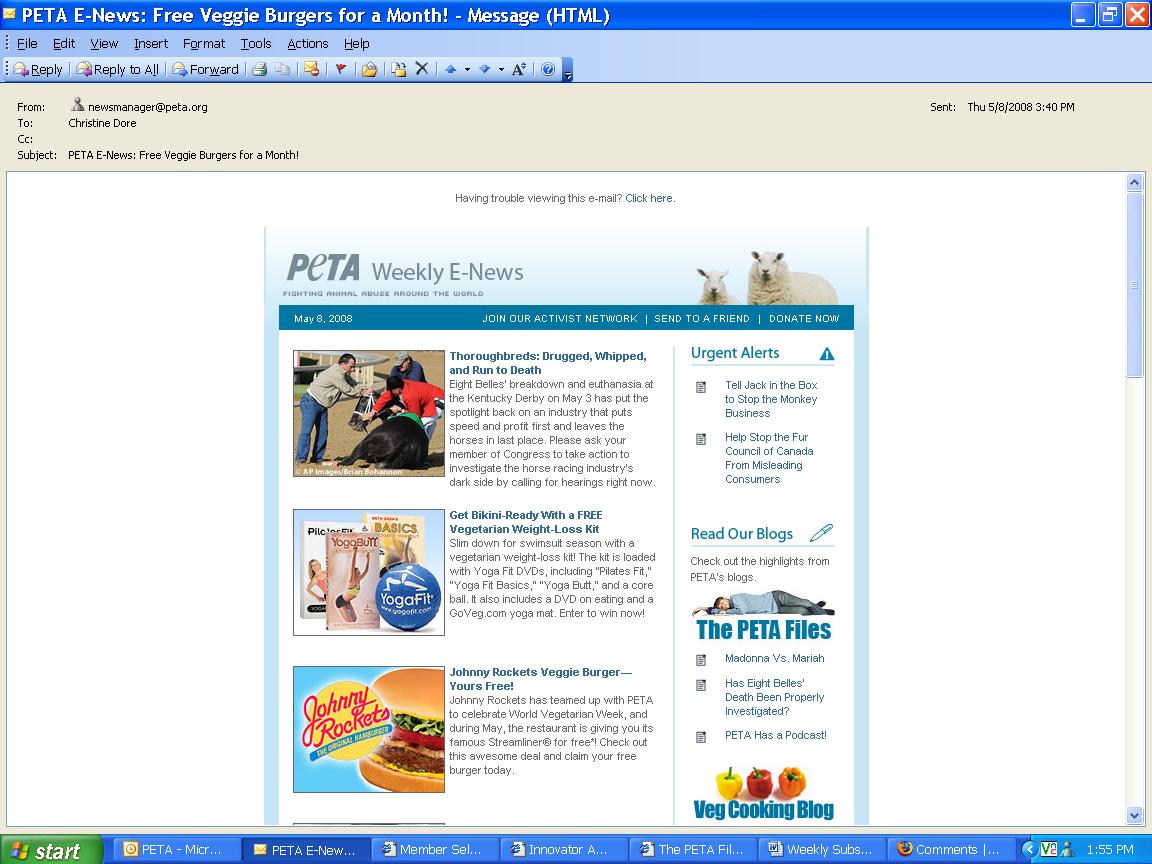Click the 'Click here' viewing trouble link
Screen dimensions: 1152x864
(648, 198)
